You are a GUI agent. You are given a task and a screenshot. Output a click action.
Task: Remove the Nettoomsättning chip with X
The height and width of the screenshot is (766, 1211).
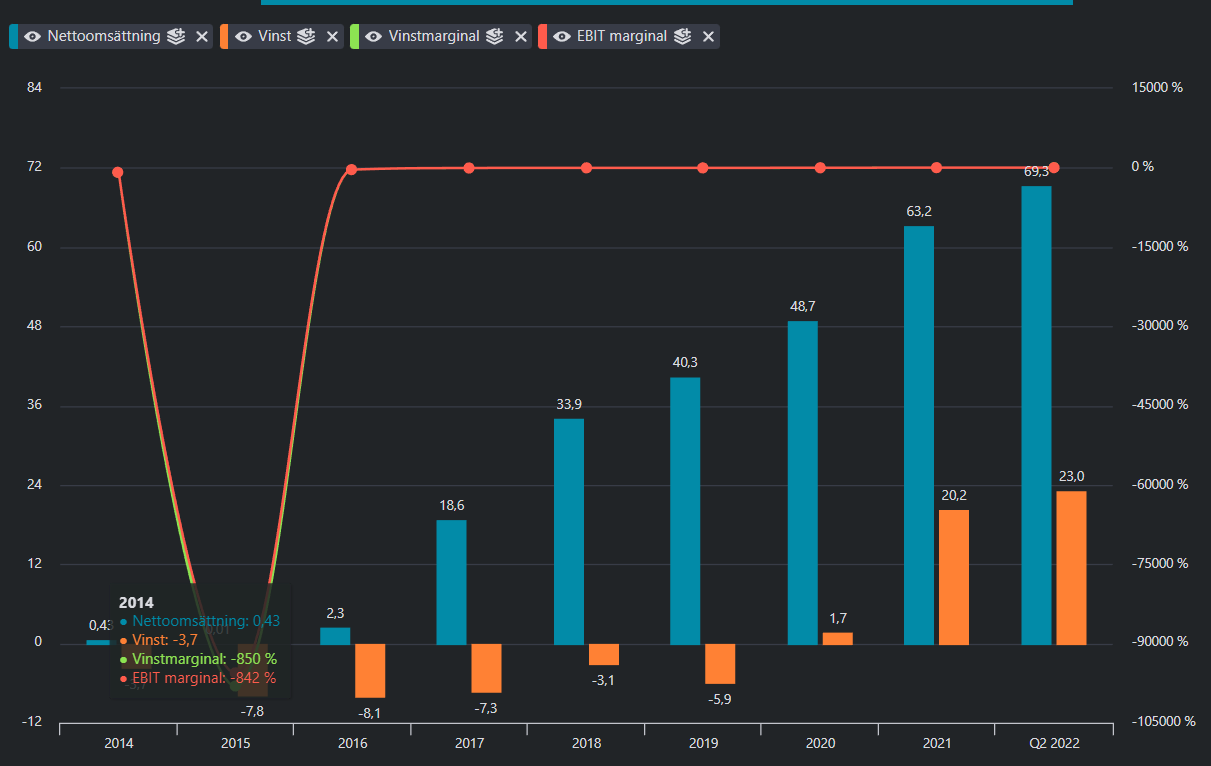click(x=201, y=36)
